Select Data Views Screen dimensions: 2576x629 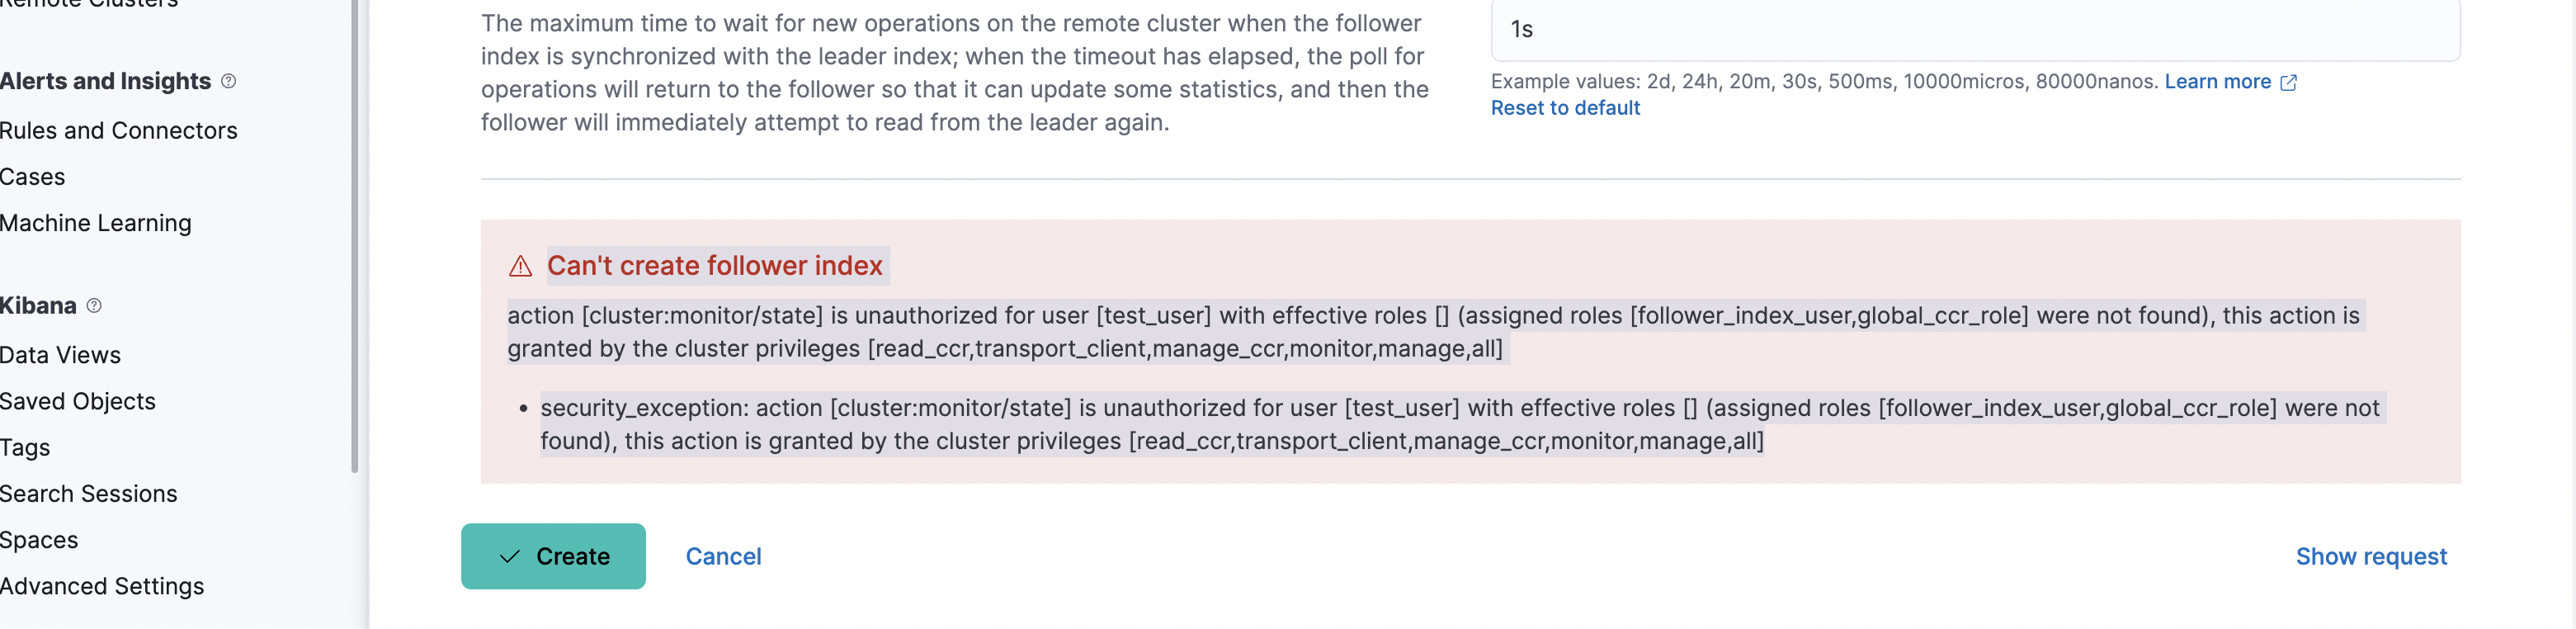60,354
